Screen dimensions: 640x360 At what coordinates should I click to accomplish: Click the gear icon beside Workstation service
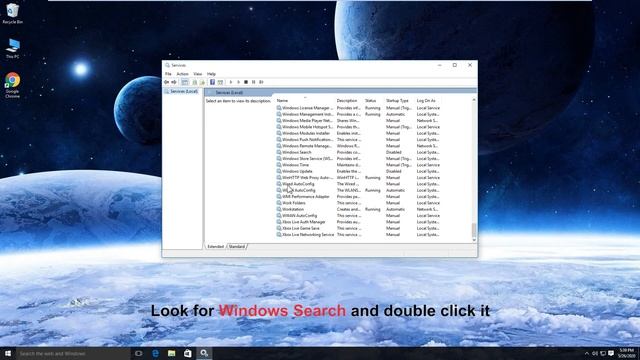(x=279, y=209)
